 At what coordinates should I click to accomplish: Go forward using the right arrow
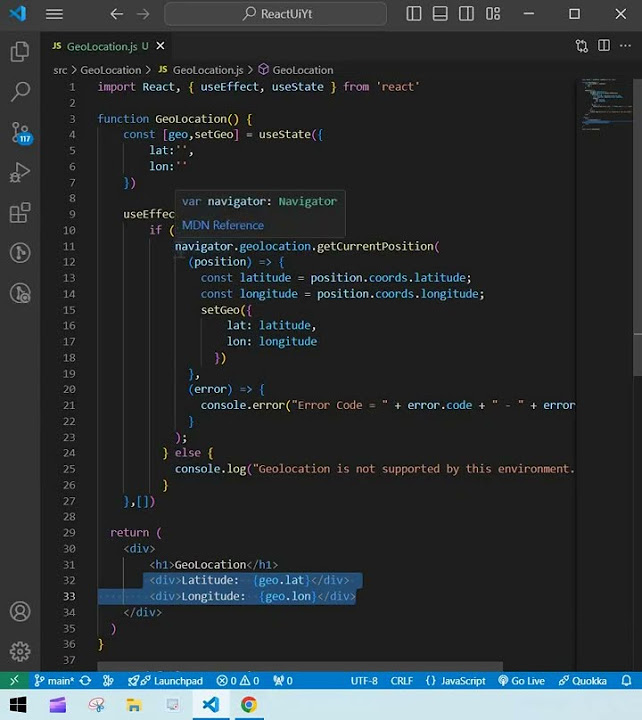pos(143,14)
